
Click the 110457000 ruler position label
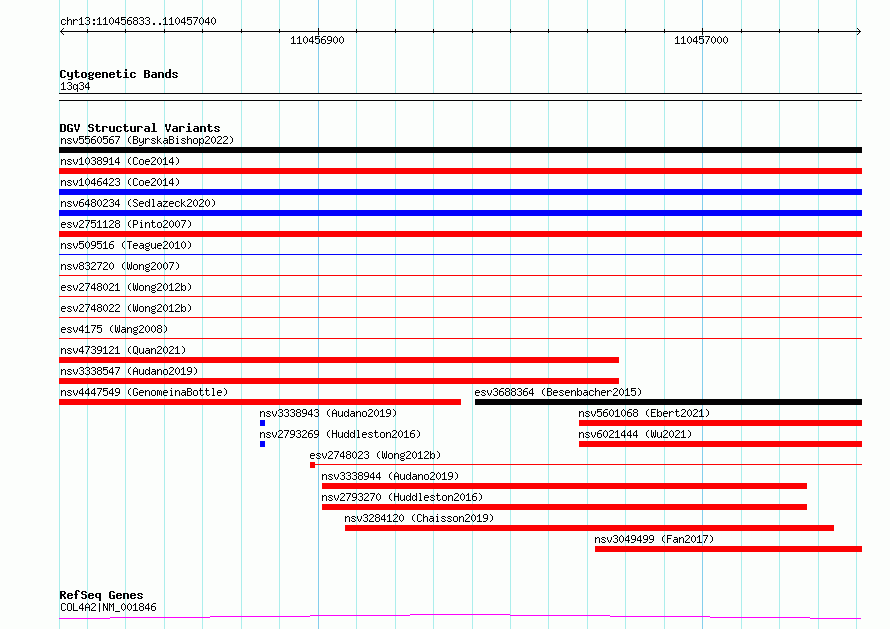701,40
